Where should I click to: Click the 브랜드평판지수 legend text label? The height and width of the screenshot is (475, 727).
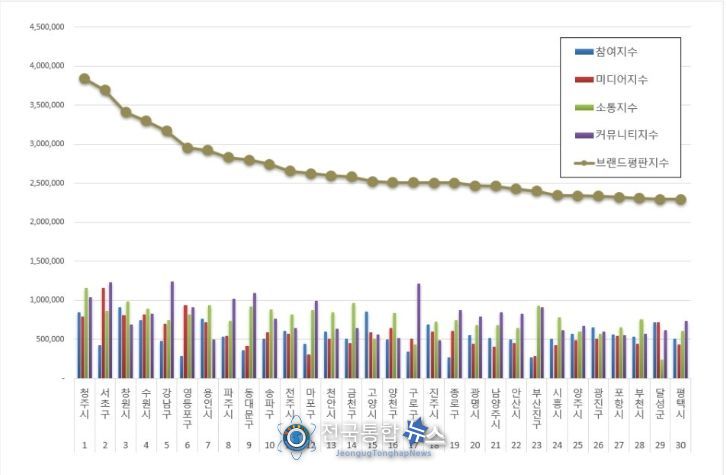click(631, 162)
